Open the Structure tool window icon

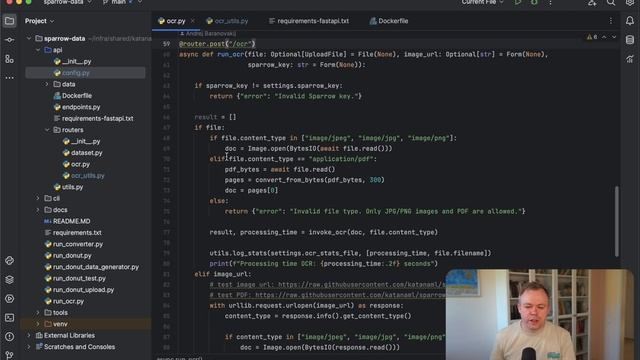(x=9, y=59)
